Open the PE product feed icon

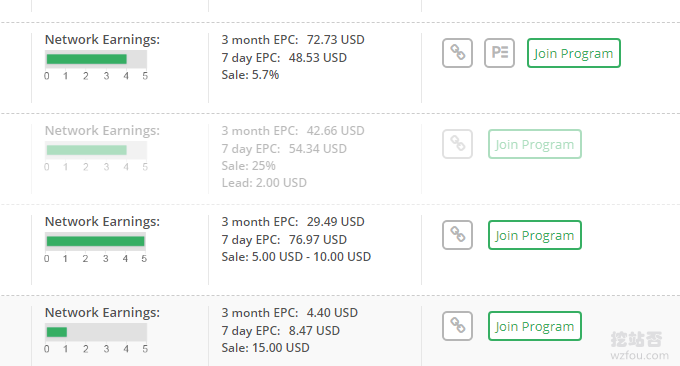point(499,53)
